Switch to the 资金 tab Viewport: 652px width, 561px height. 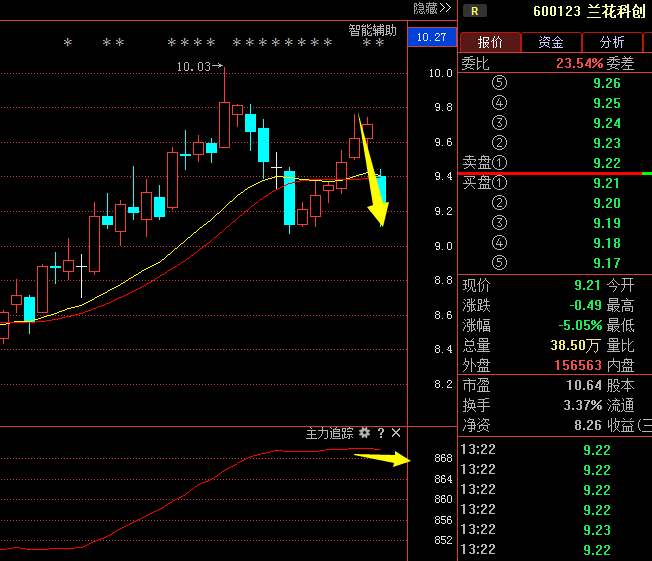coord(551,42)
